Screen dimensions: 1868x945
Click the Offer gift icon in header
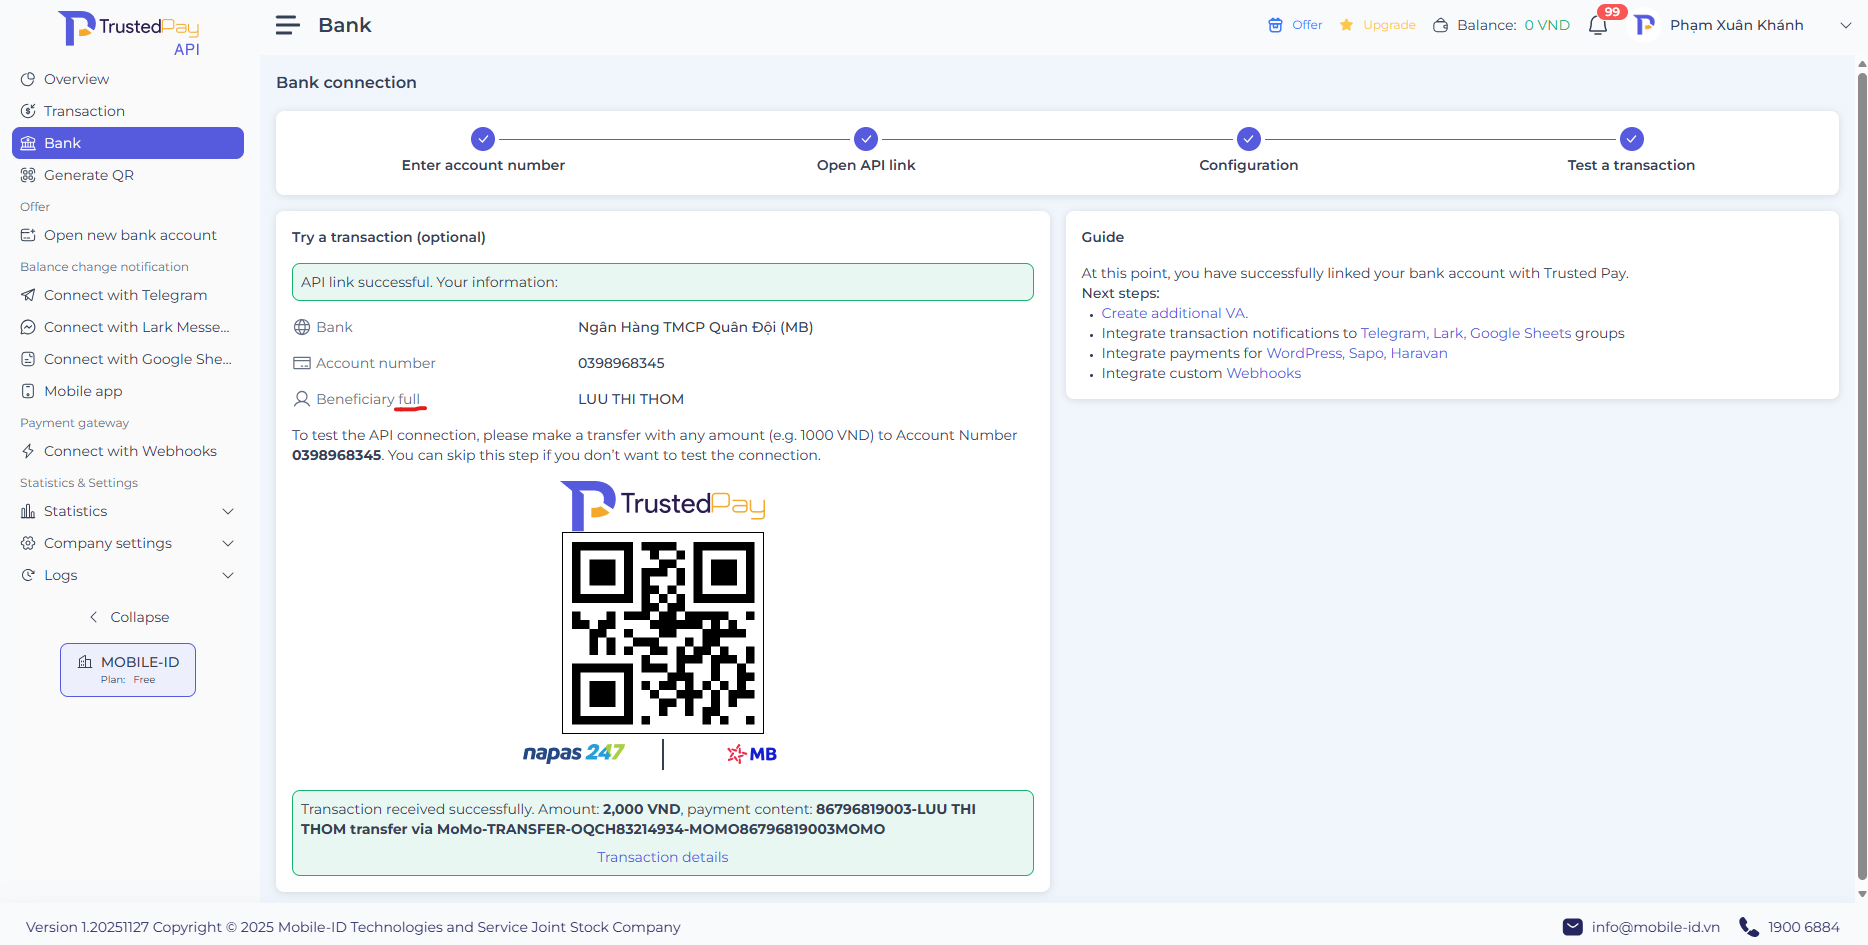1275,25
